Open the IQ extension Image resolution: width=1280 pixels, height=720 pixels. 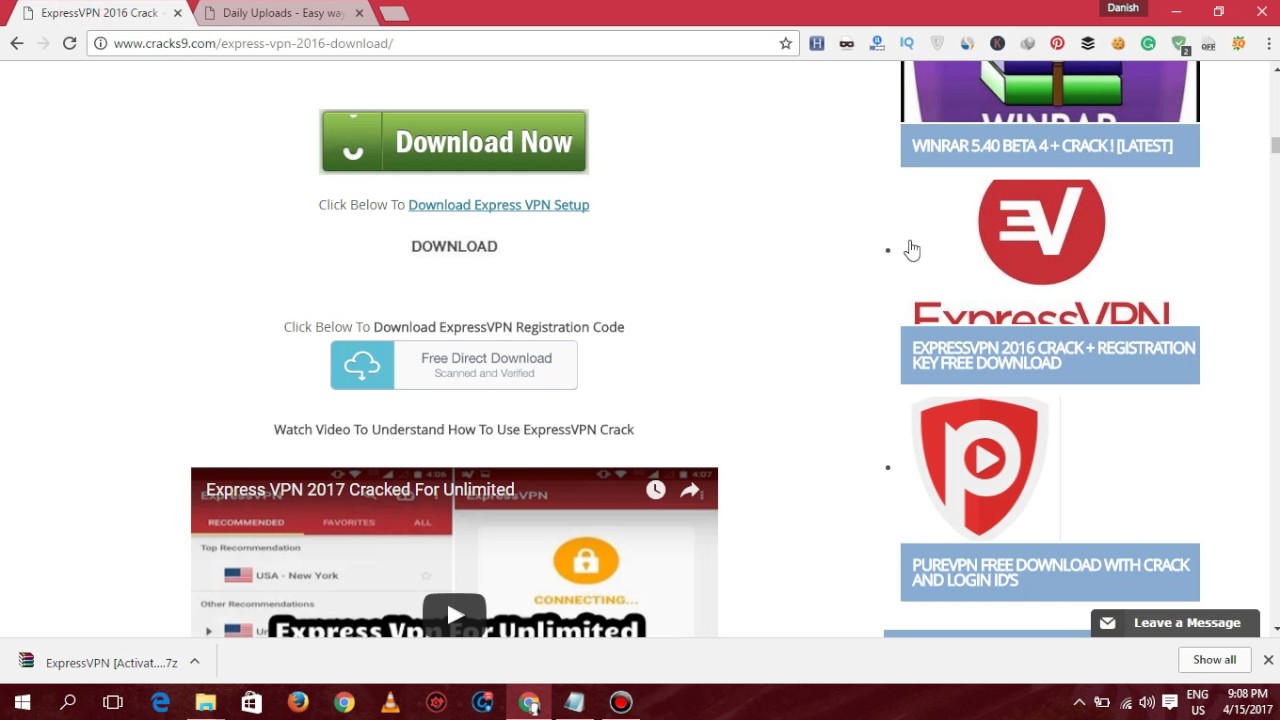click(x=907, y=43)
